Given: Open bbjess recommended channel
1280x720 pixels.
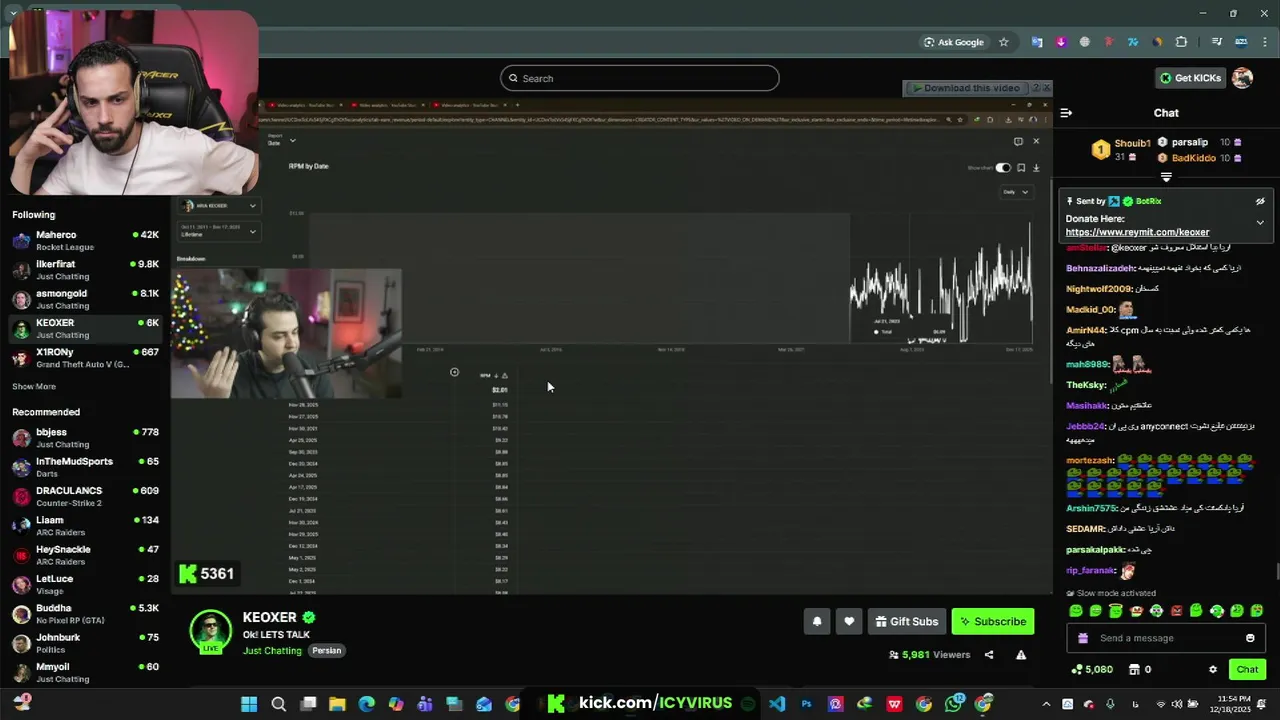Looking at the screenshot, I should [85, 438].
